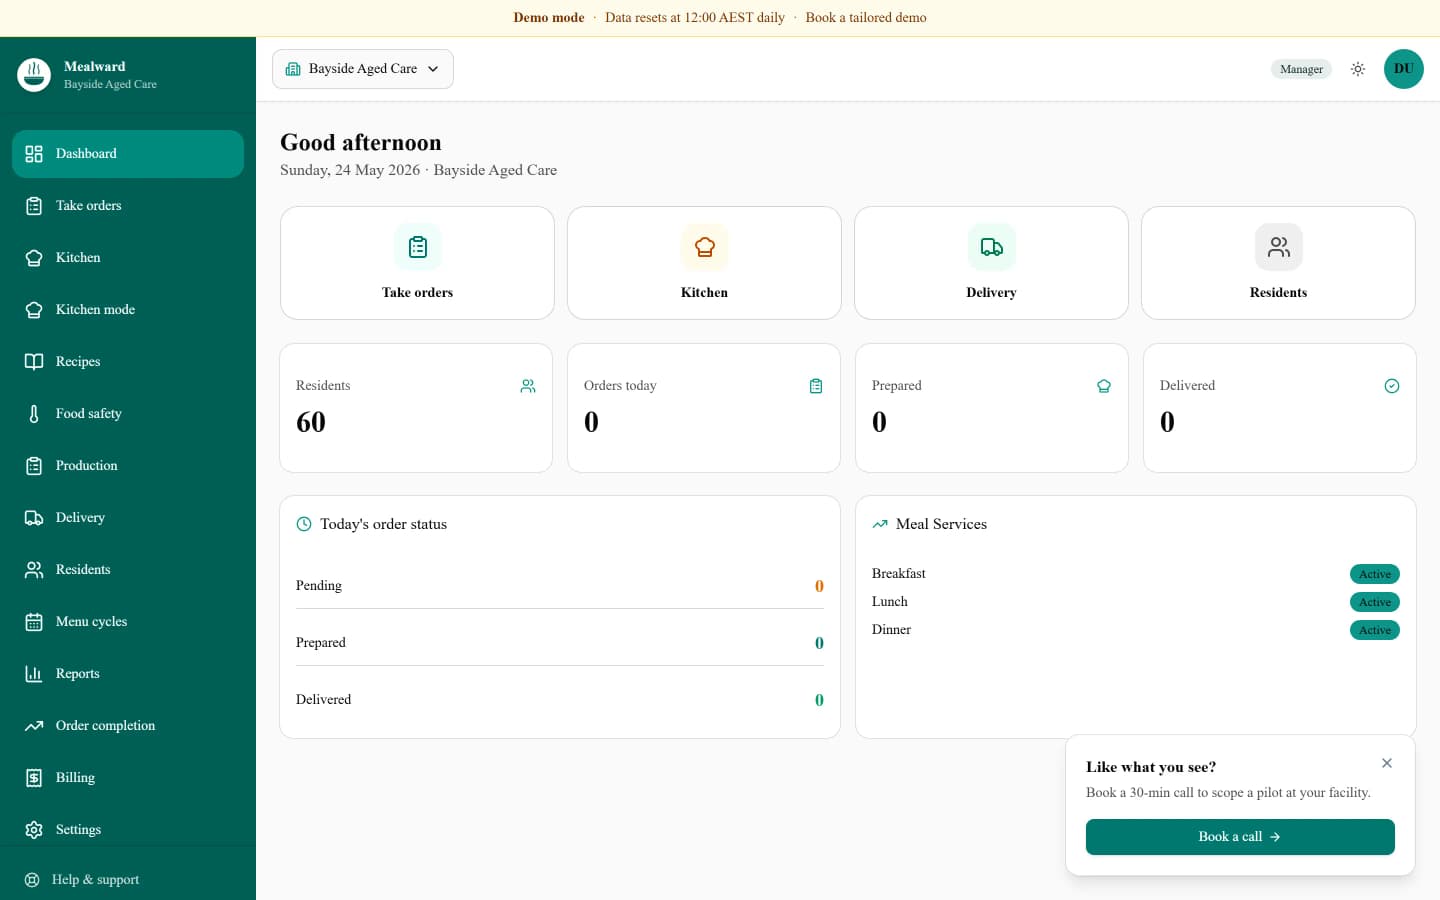1440x900 pixels.
Task: Click the Recipes book icon in sidebar
Action: [34, 362]
